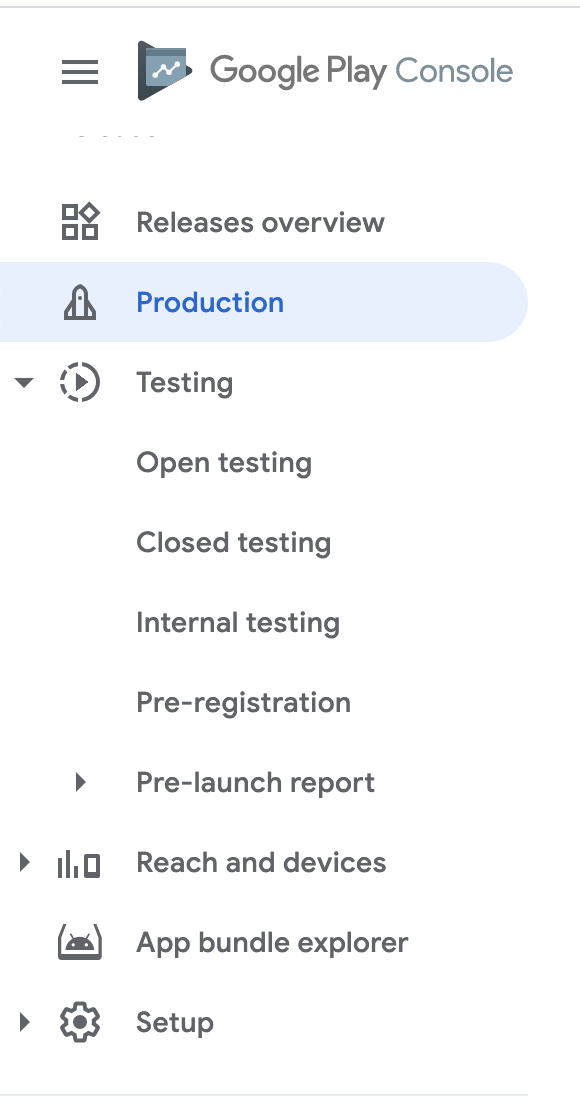Click the hamburger menu icon
Image resolution: width=580 pixels, height=1100 pixels.
80,72
